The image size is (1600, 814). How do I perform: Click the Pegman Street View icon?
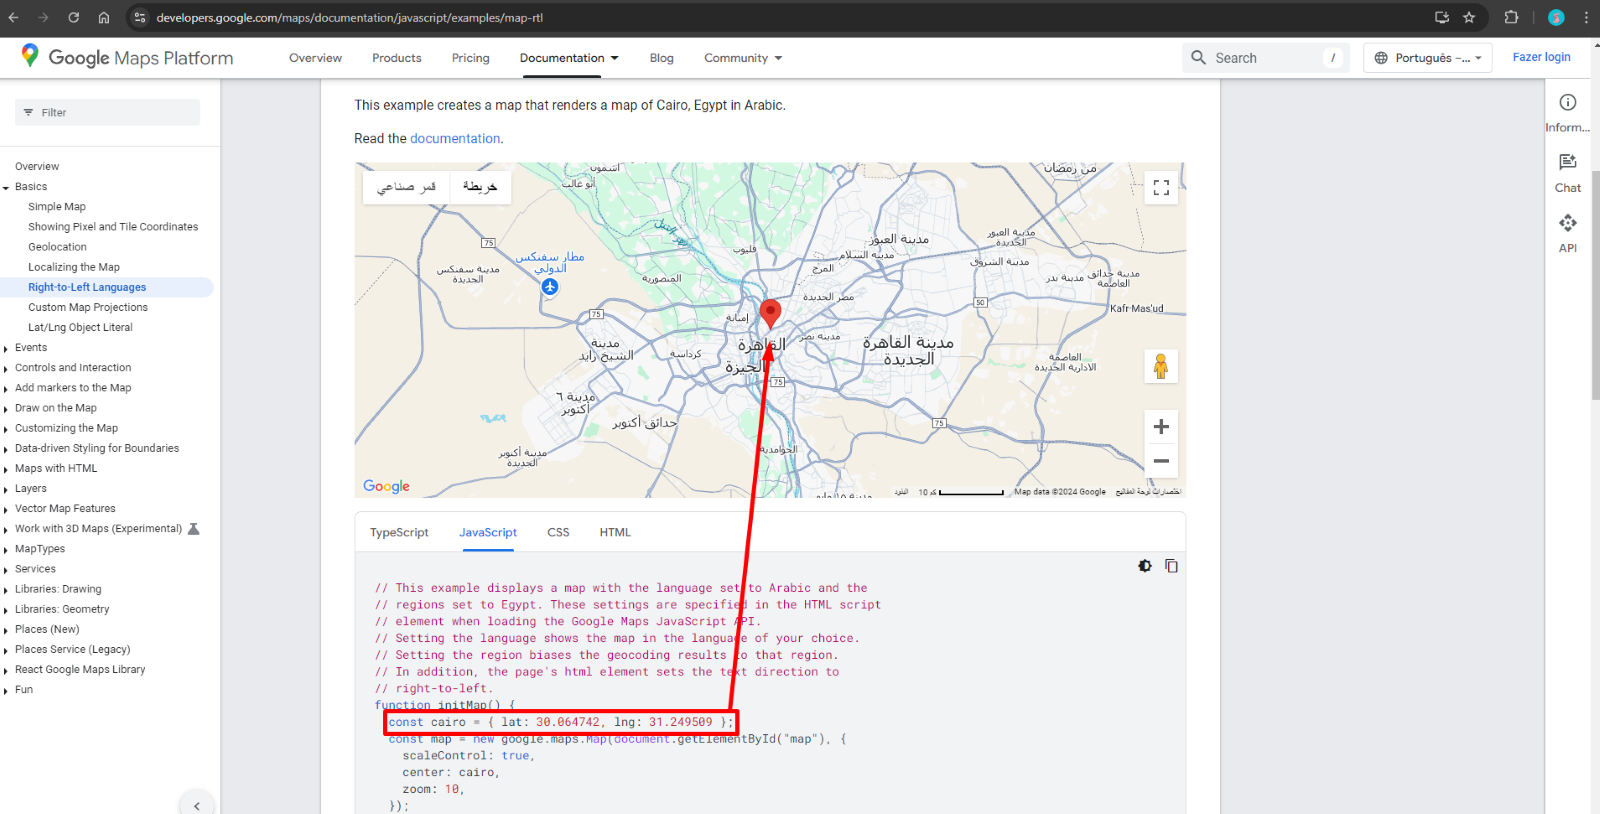point(1161,366)
